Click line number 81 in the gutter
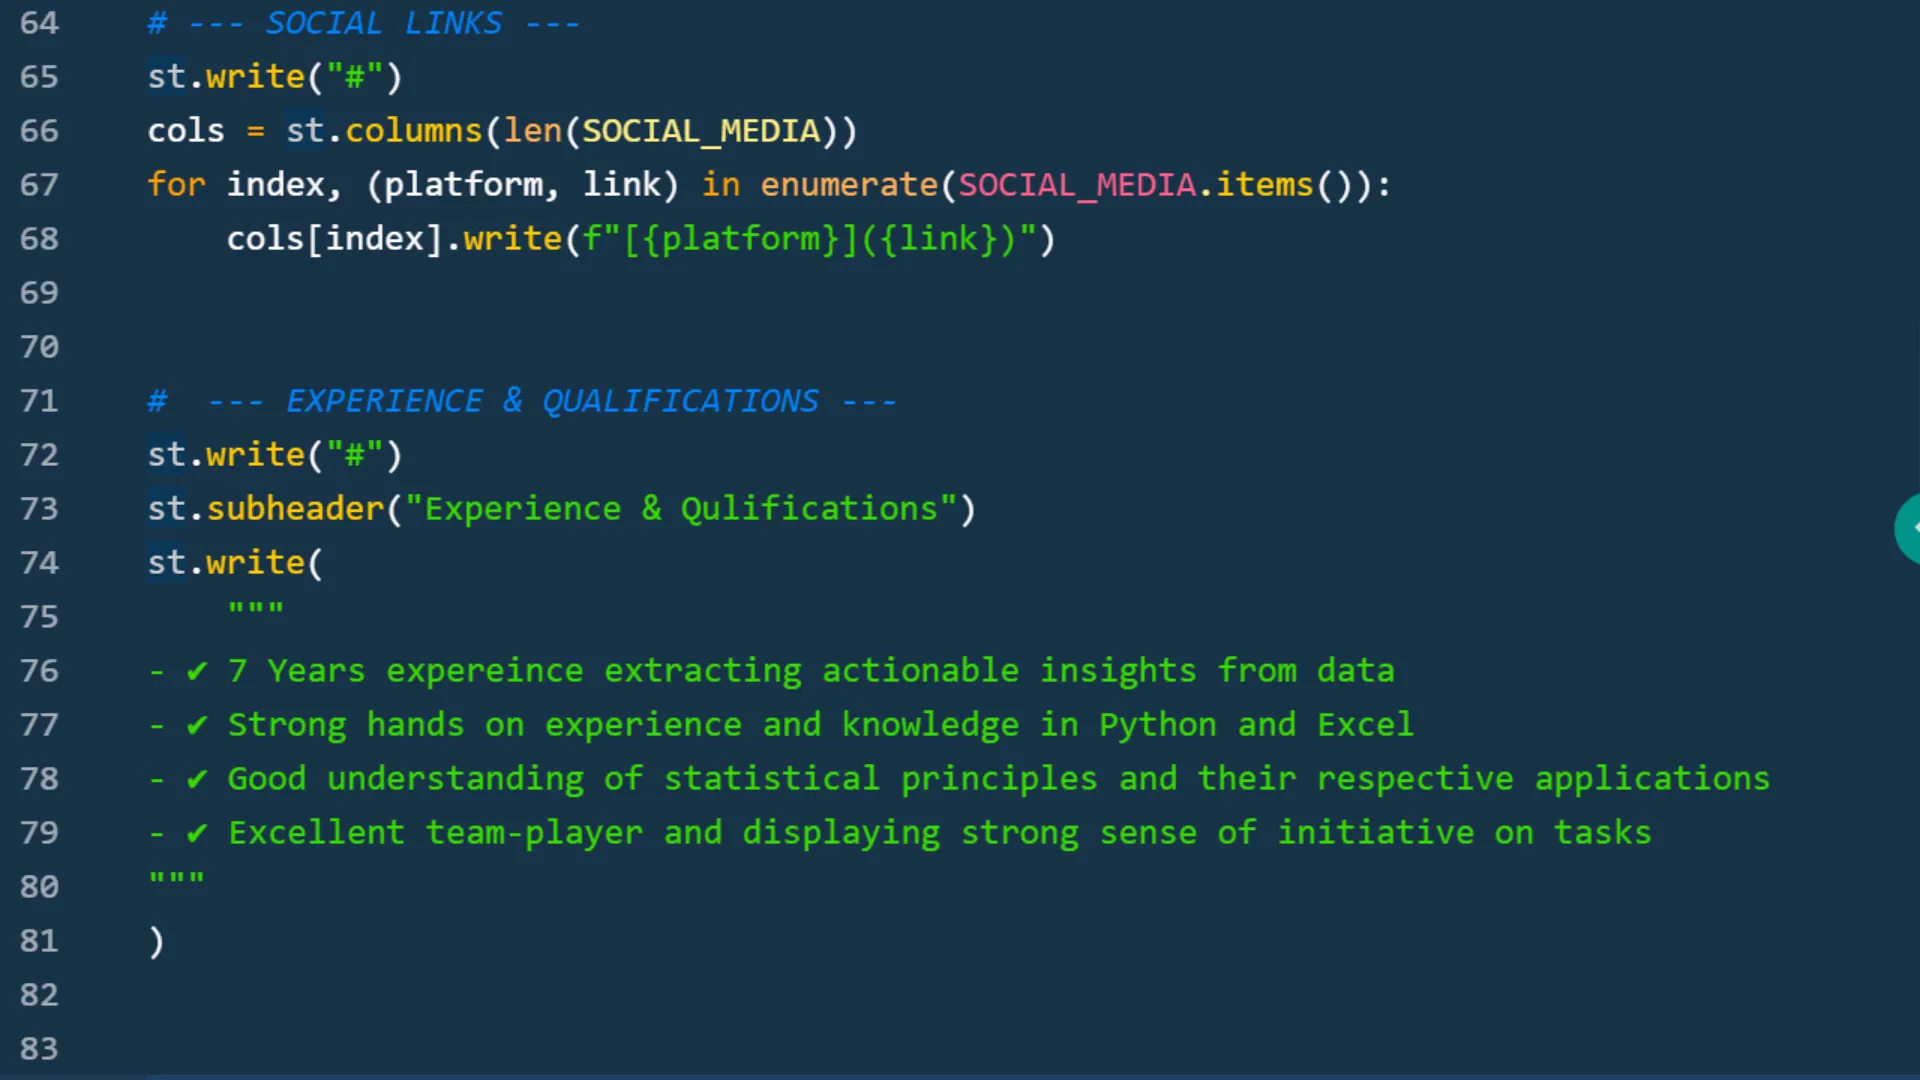Image resolution: width=1920 pixels, height=1080 pixels. tap(39, 941)
